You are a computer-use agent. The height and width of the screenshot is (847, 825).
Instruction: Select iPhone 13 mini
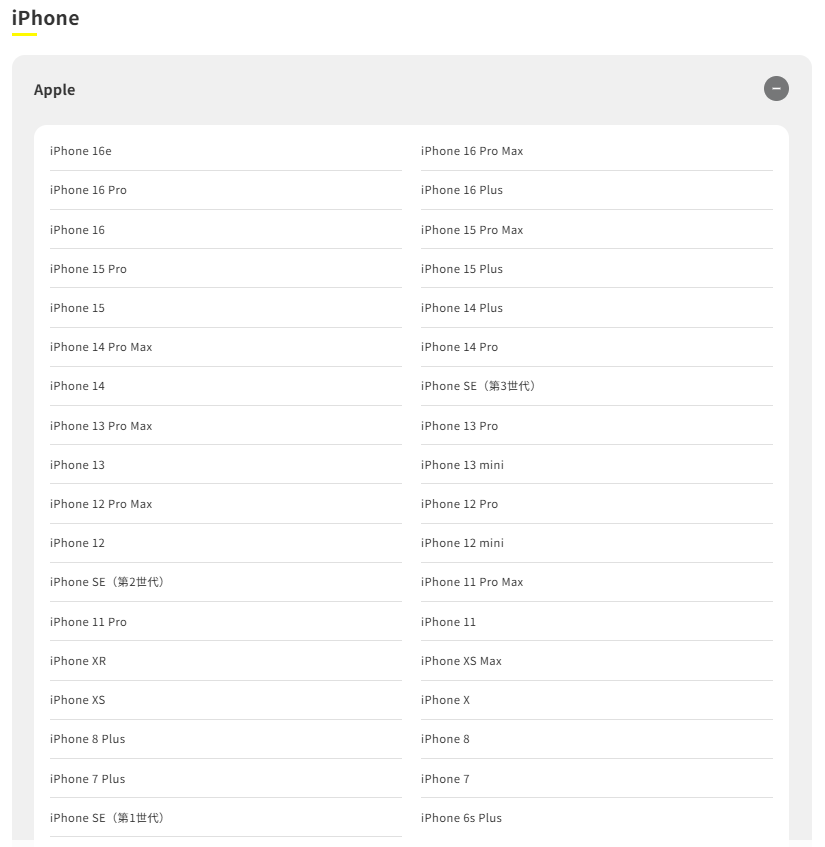point(462,465)
